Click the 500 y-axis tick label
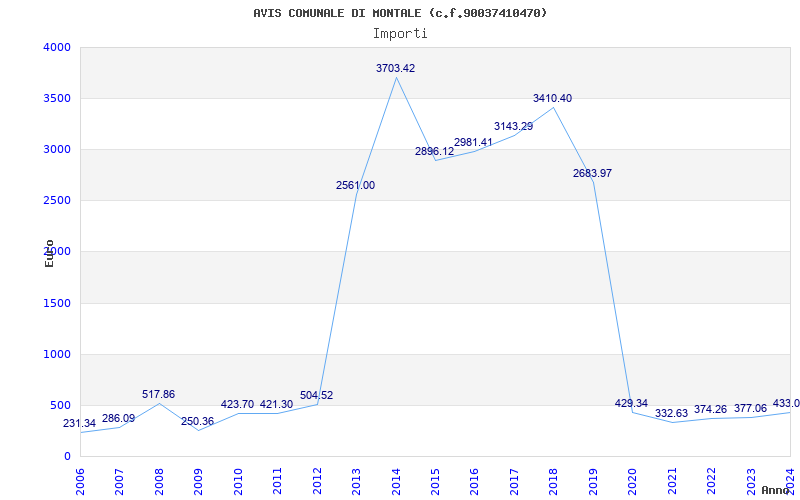The height and width of the screenshot is (500, 800). (60, 406)
